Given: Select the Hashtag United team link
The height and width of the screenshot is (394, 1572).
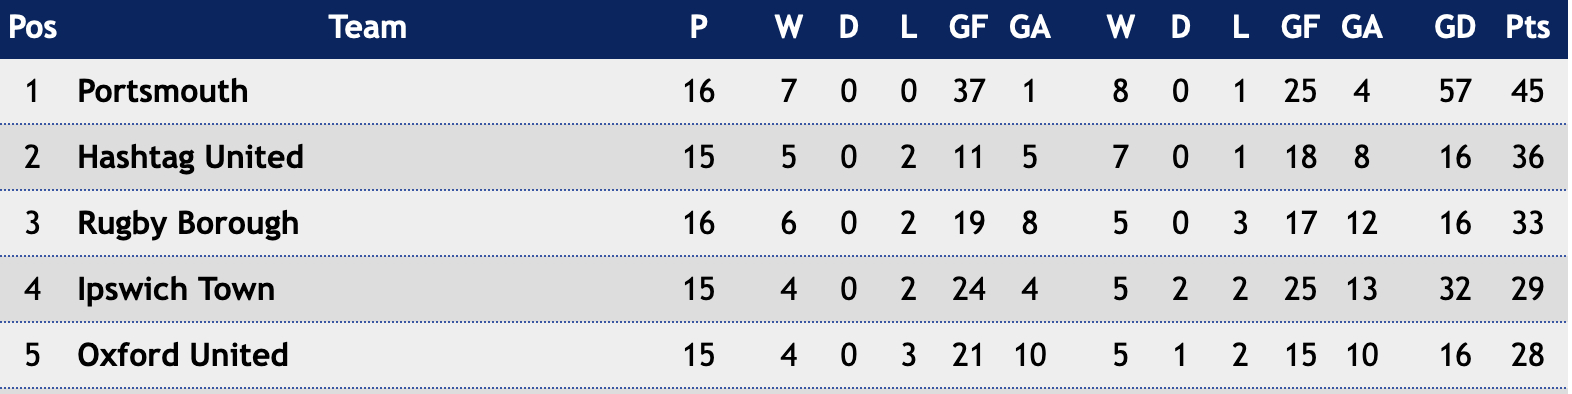Looking at the screenshot, I should 190,157.
